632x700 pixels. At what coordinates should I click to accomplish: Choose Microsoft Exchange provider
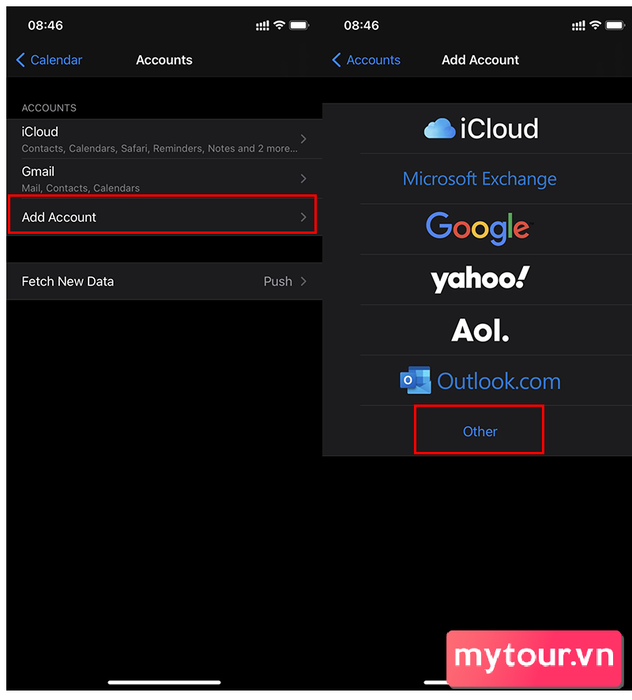click(x=479, y=179)
